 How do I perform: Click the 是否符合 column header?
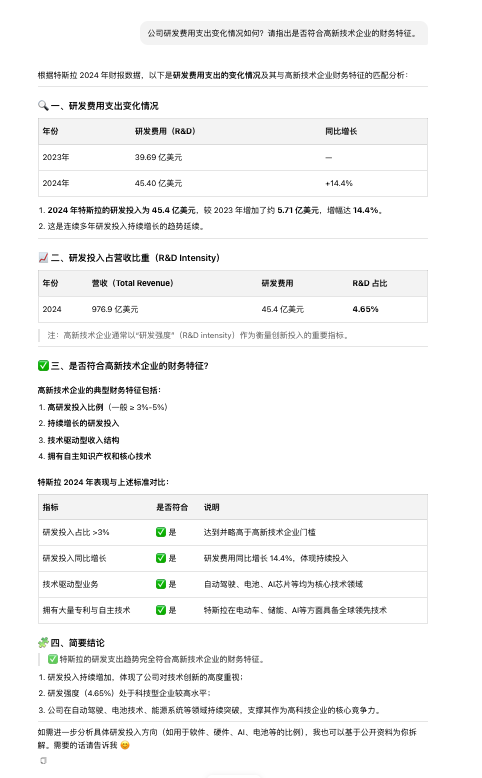[x=172, y=507]
